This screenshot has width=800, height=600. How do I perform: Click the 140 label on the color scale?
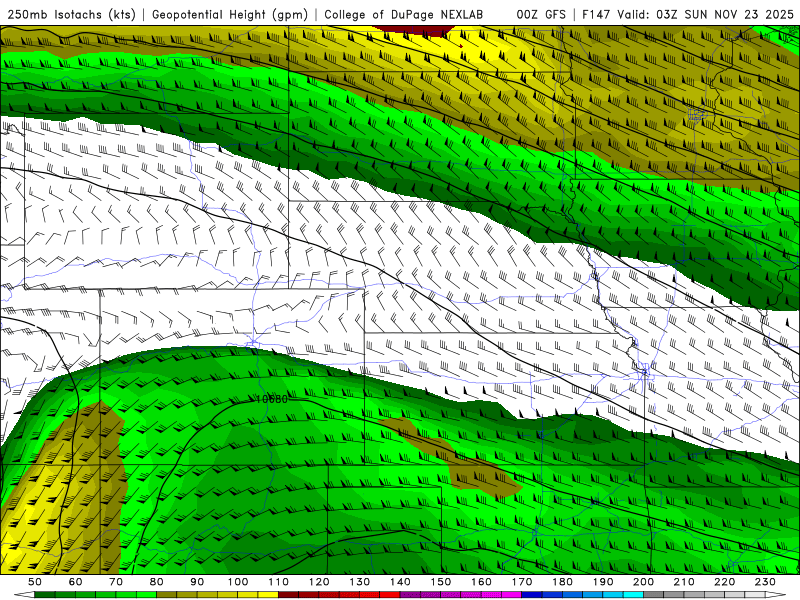[x=400, y=582]
